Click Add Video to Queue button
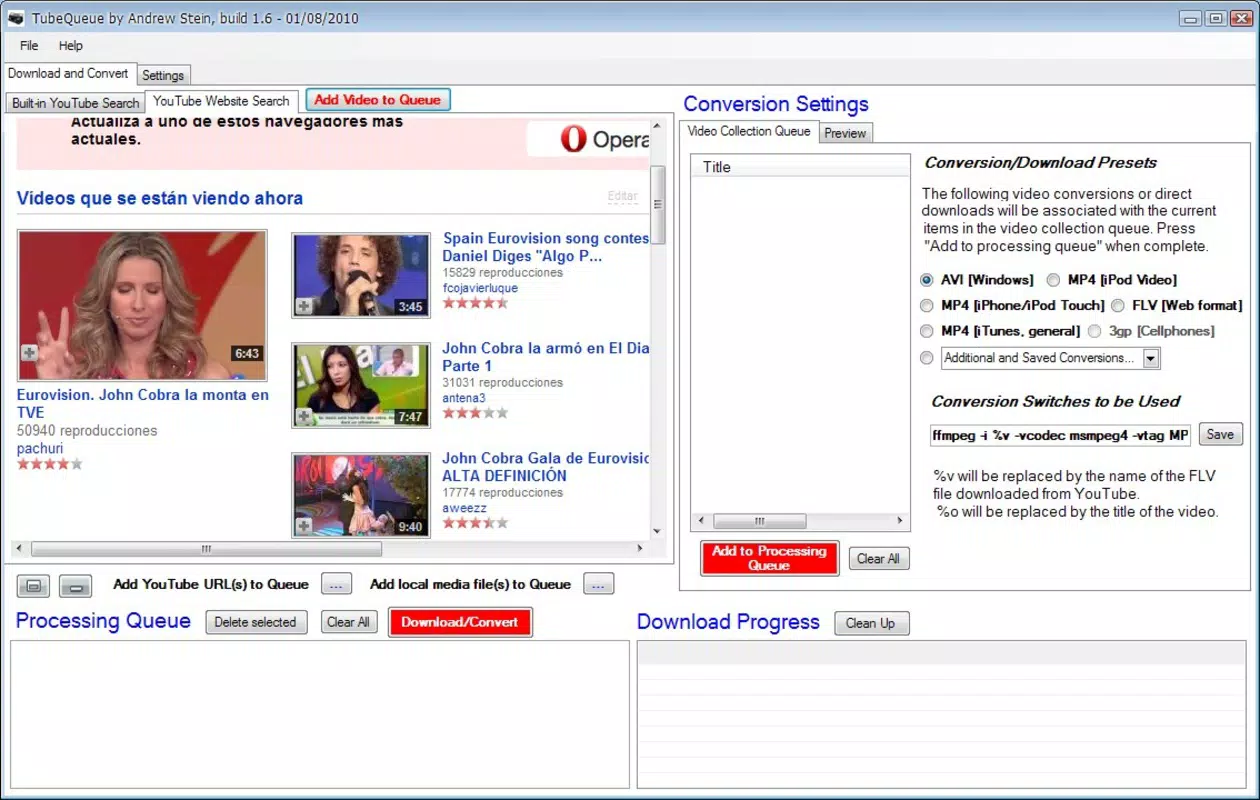This screenshot has height=800, width=1260. coord(378,99)
